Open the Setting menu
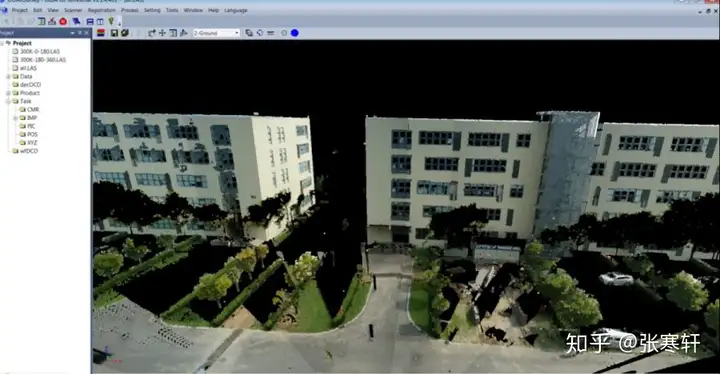The width and height of the screenshot is (720, 374). (152, 10)
